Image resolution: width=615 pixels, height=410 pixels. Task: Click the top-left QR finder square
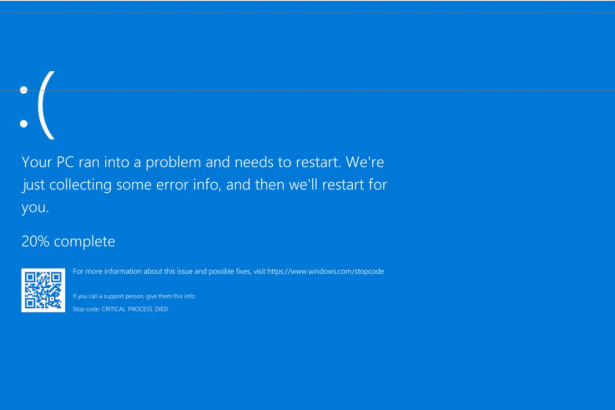point(30,277)
